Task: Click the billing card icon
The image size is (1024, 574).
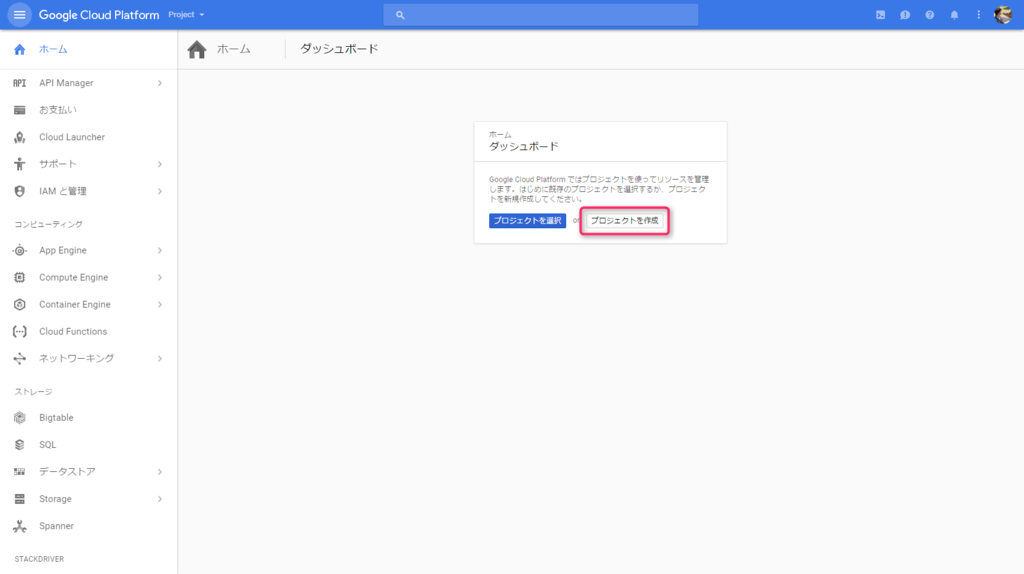Action: coord(20,110)
